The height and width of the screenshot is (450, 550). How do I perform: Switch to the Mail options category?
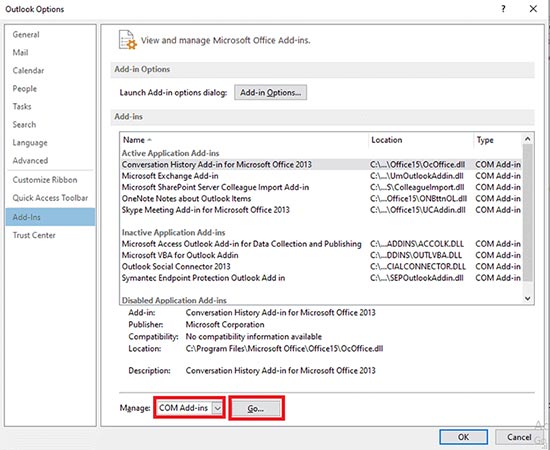[x=20, y=53]
